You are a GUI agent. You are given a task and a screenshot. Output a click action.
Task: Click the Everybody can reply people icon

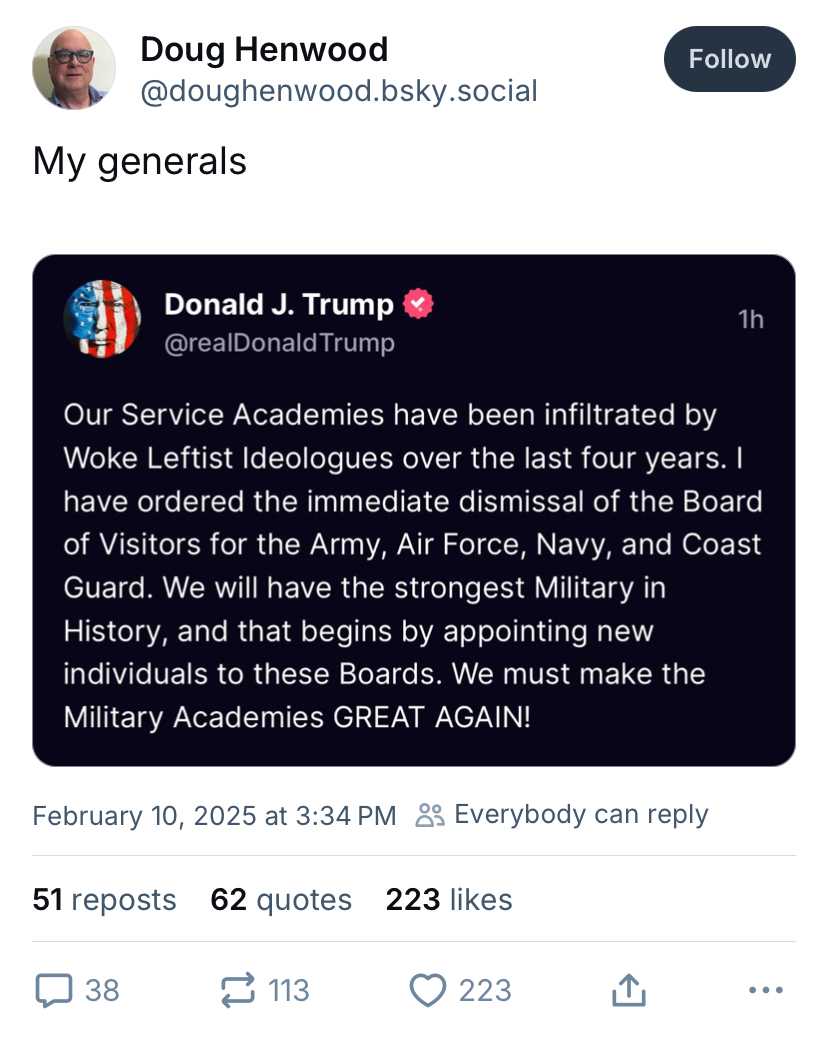click(x=430, y=815)
